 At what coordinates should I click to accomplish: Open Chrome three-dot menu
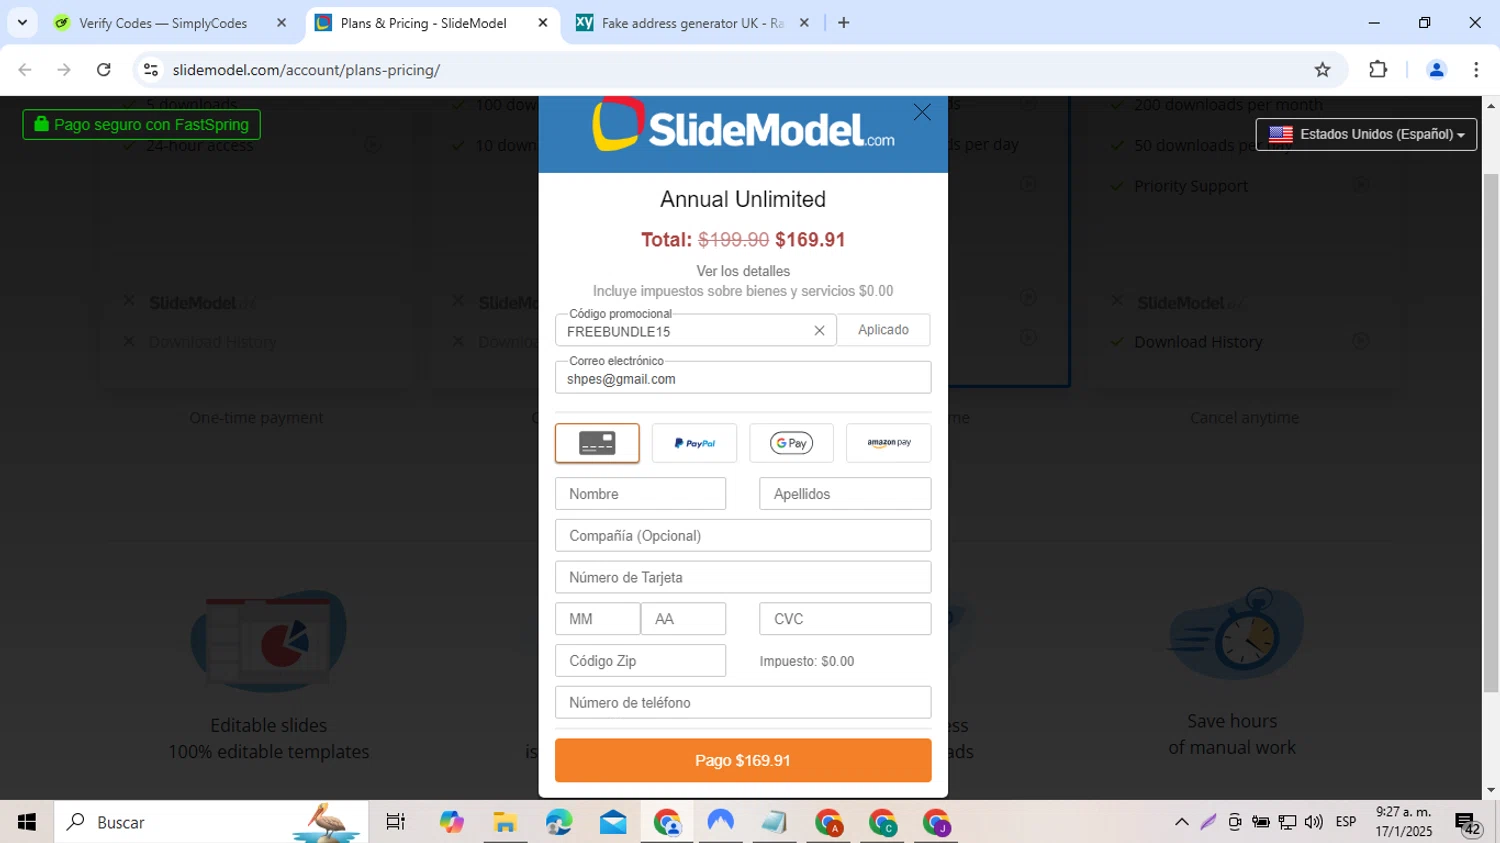coord(1476,70)
